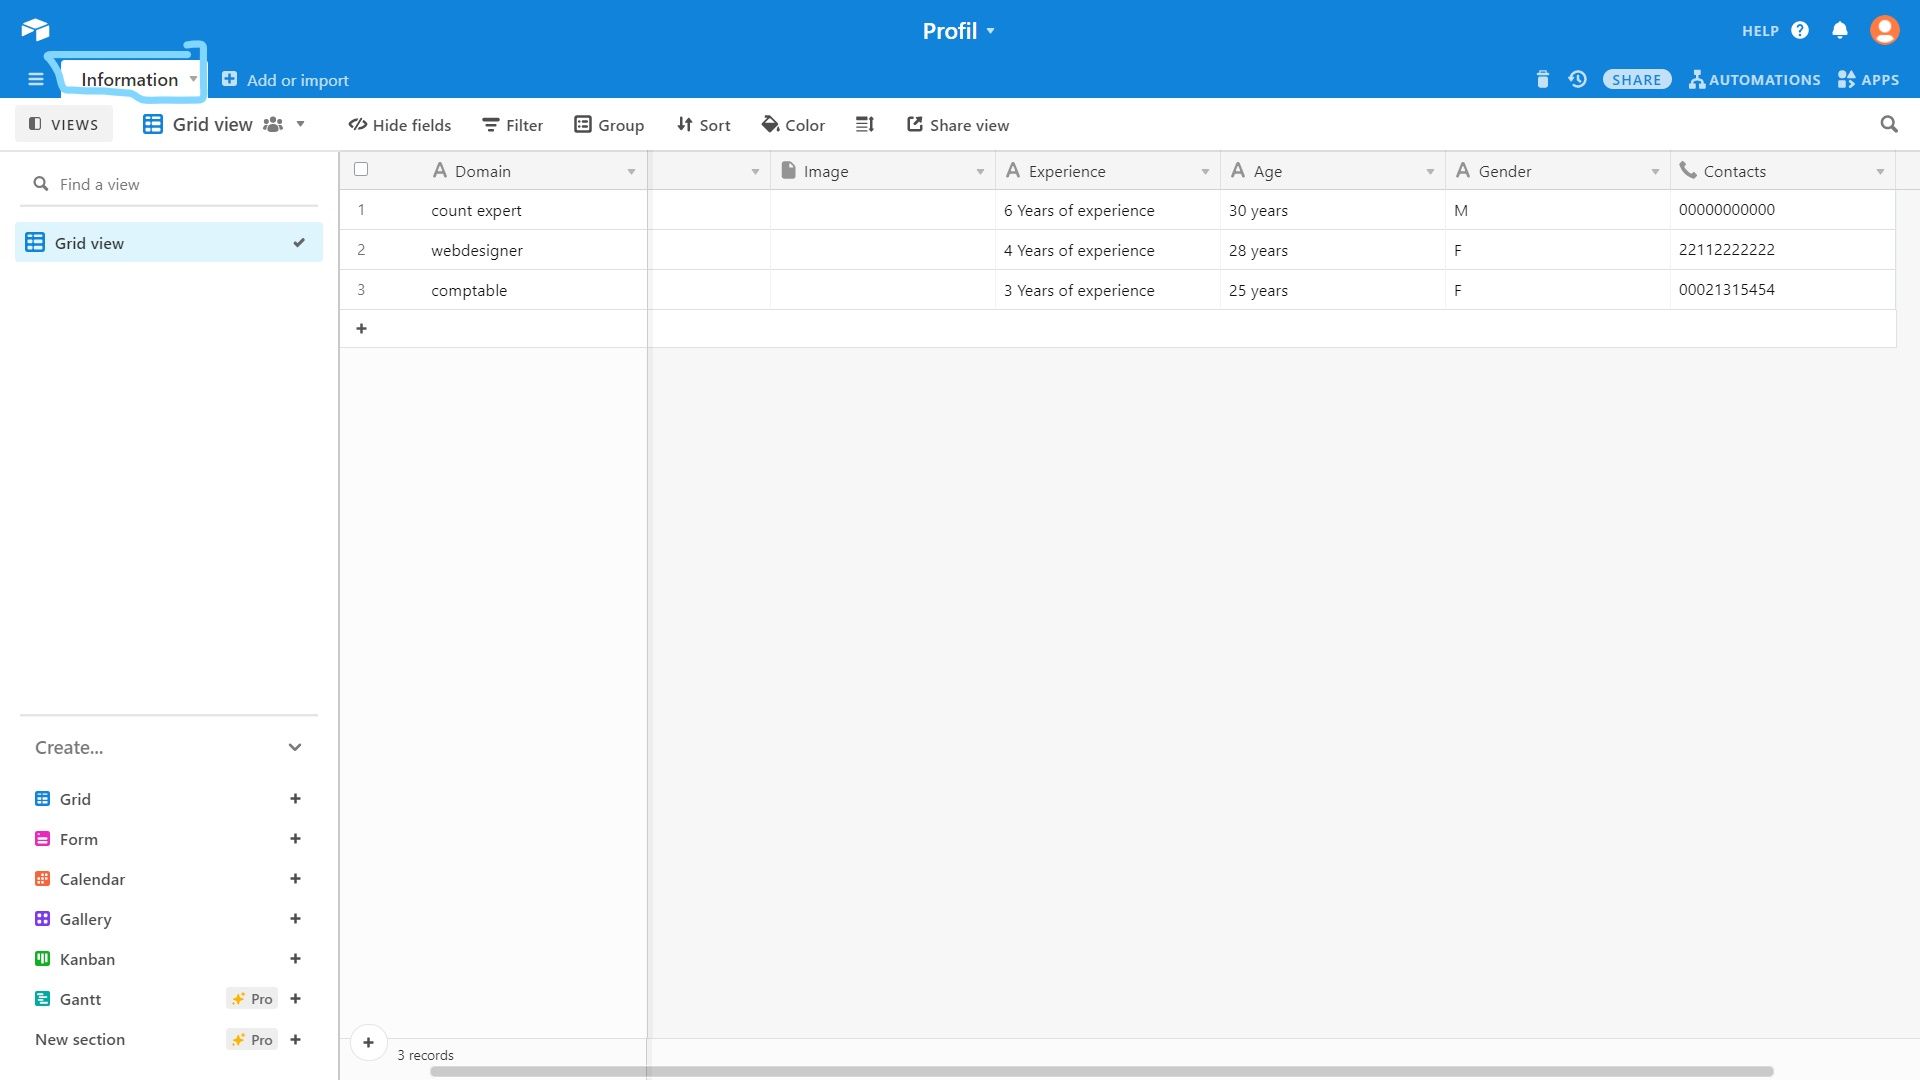Open Grid view options dropdown arrow
Viewport: 1920px width, 1080px height.
[x=300, y=125]
